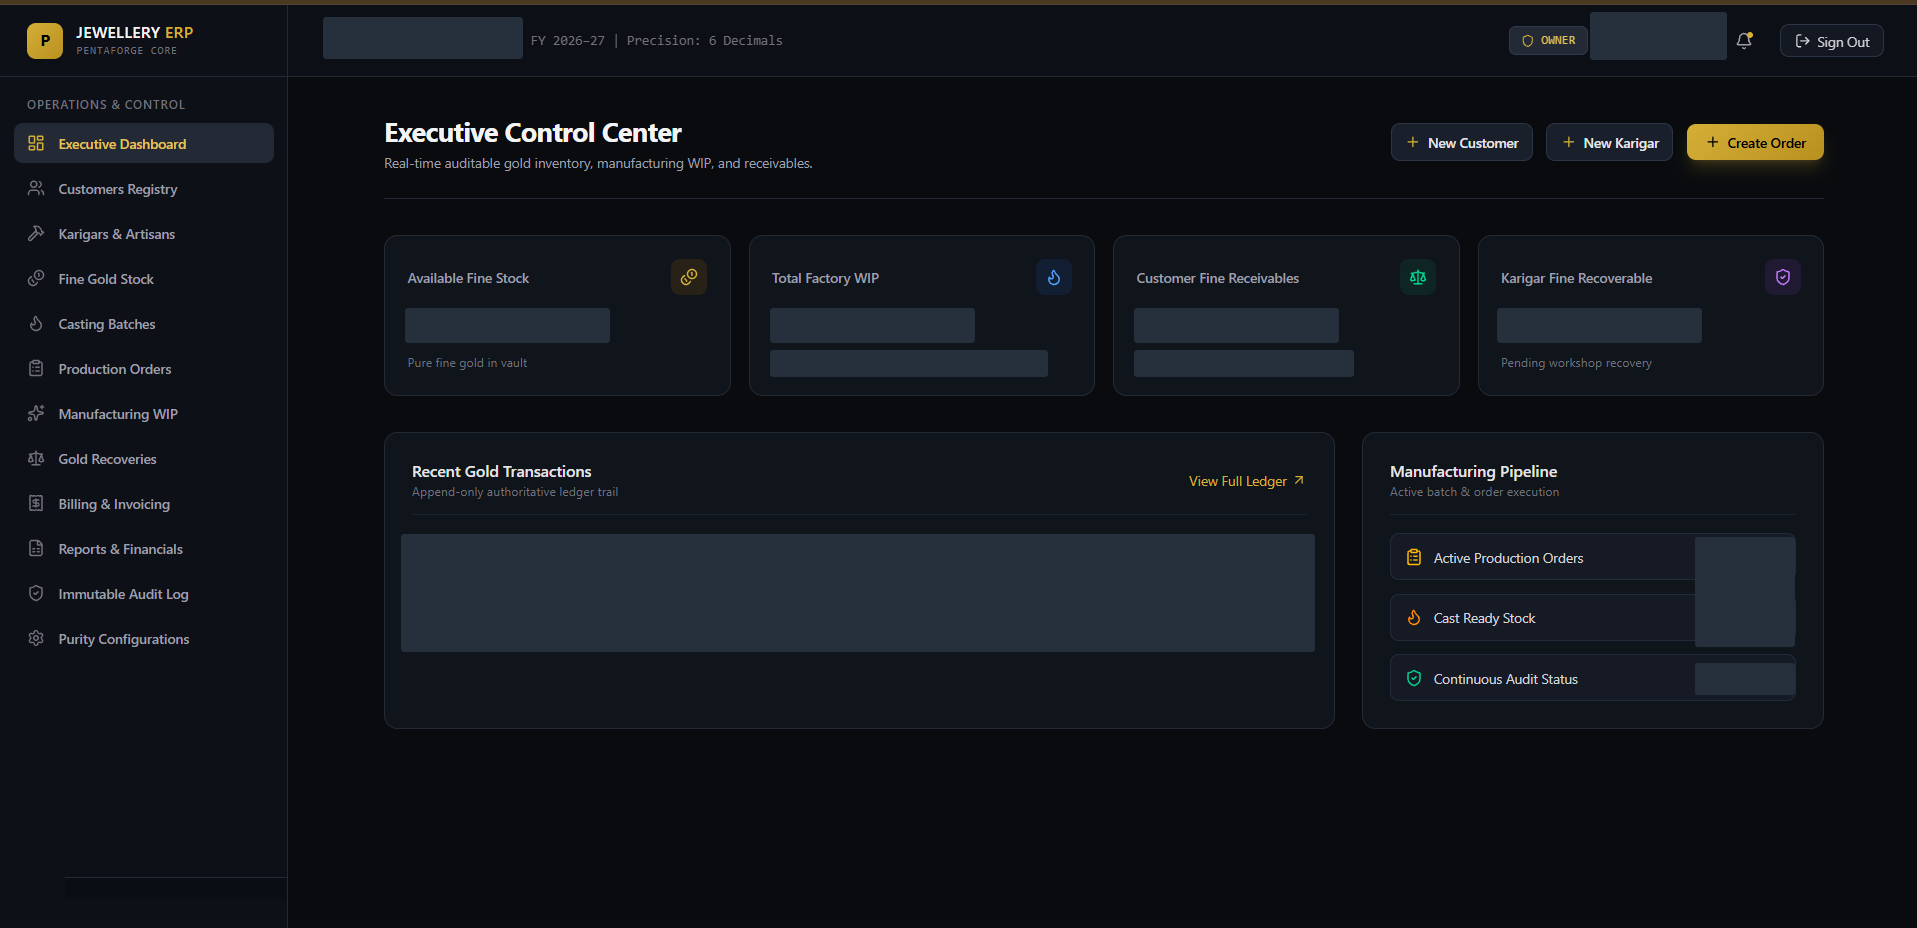The height and width of the screenshot is (928, 1917).
Task: Click the Billing & Invoicing receipt icon
Action: [x=36, y=503]
